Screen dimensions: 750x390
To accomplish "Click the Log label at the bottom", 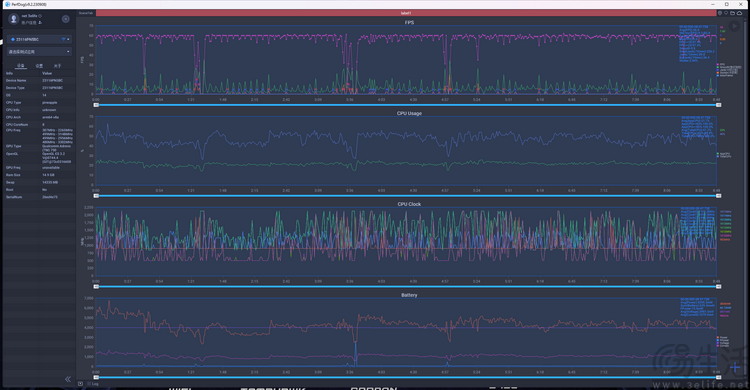I will [95, 384].
